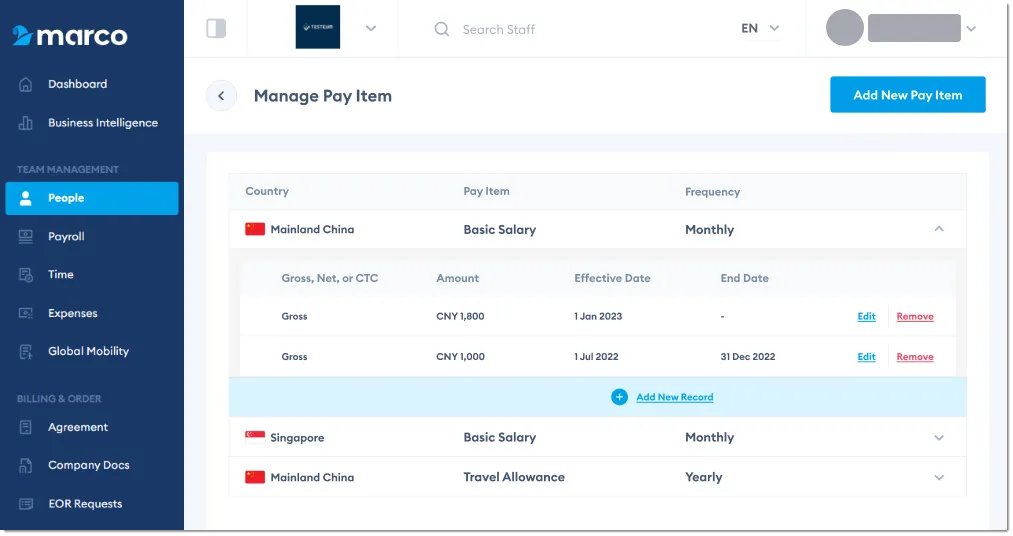Image resolution: width=1013 pixels, height=536 pixels.
Task: Click the 'Country' column header
Action: [x=267, y=191]
